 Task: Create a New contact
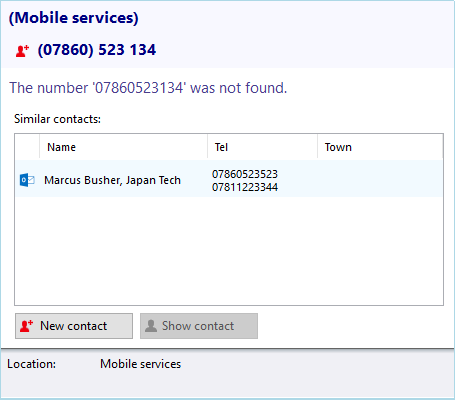tap(74, 326)
